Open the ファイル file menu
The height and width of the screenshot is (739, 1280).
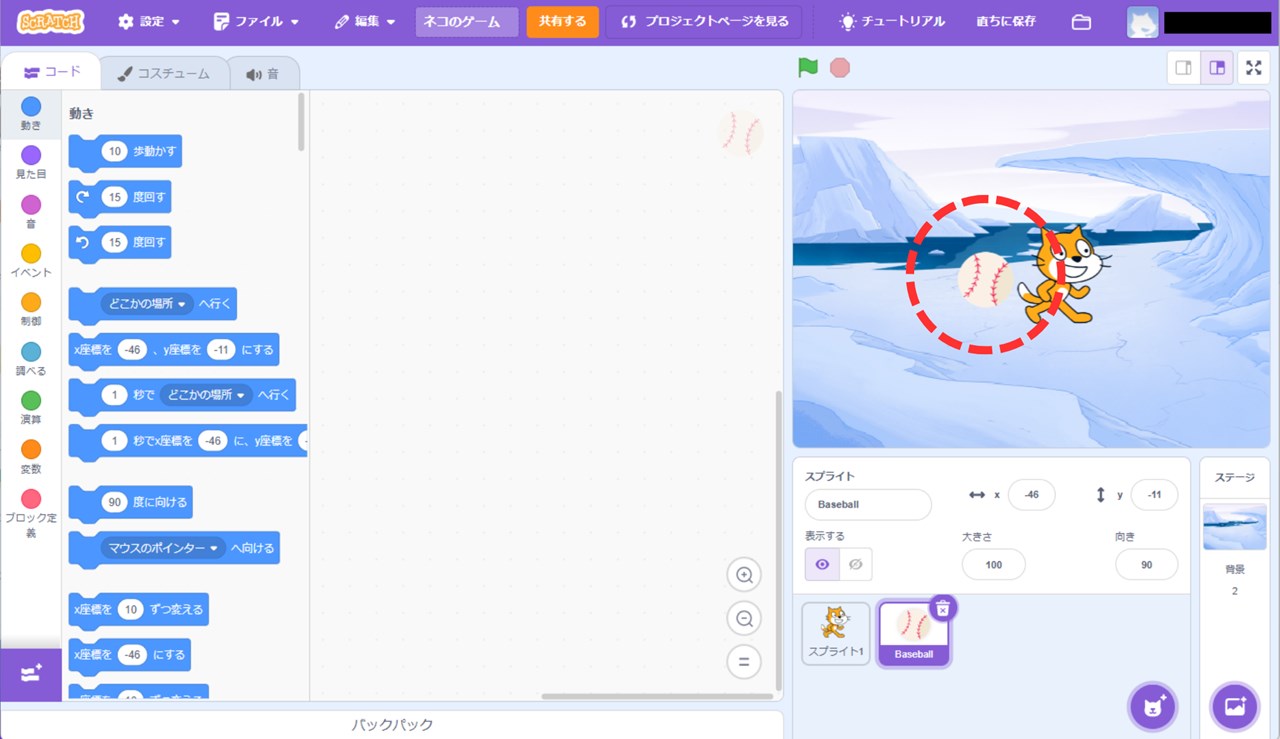coord(256,22)
